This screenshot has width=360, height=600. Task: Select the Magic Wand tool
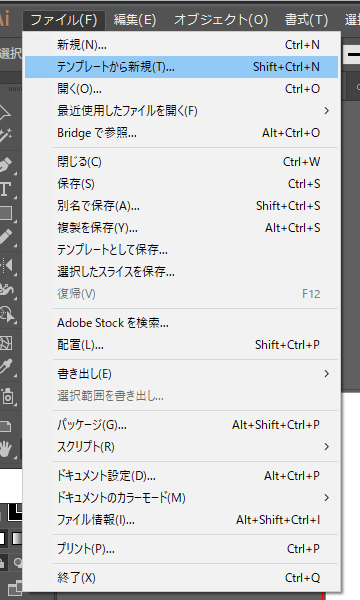point(6,136)
